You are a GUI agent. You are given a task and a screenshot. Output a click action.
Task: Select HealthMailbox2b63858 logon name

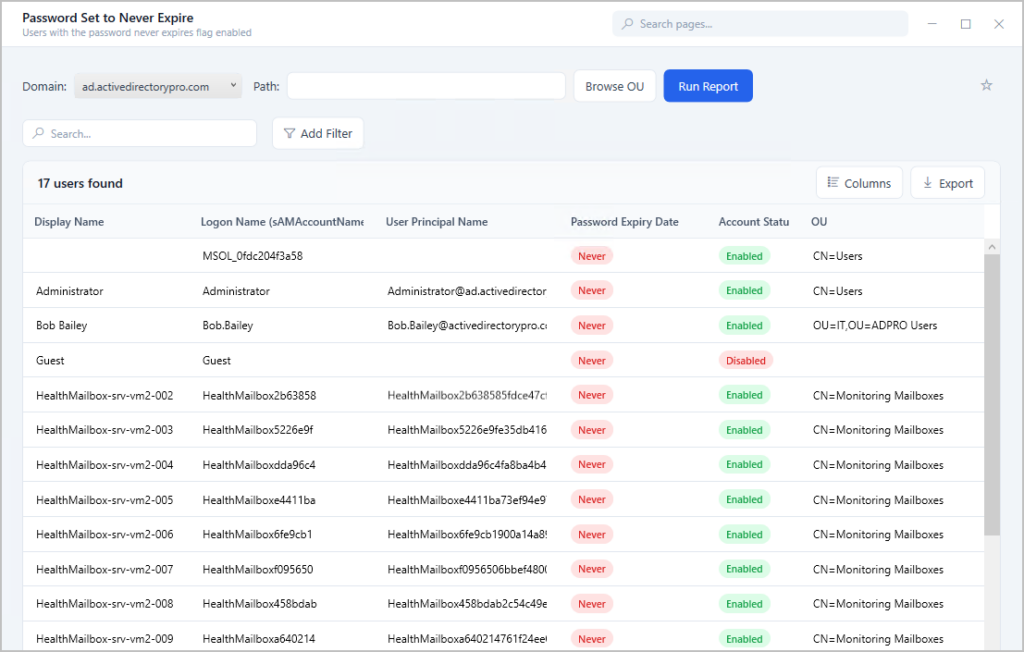pyautogui.click(x=259, y=396)
